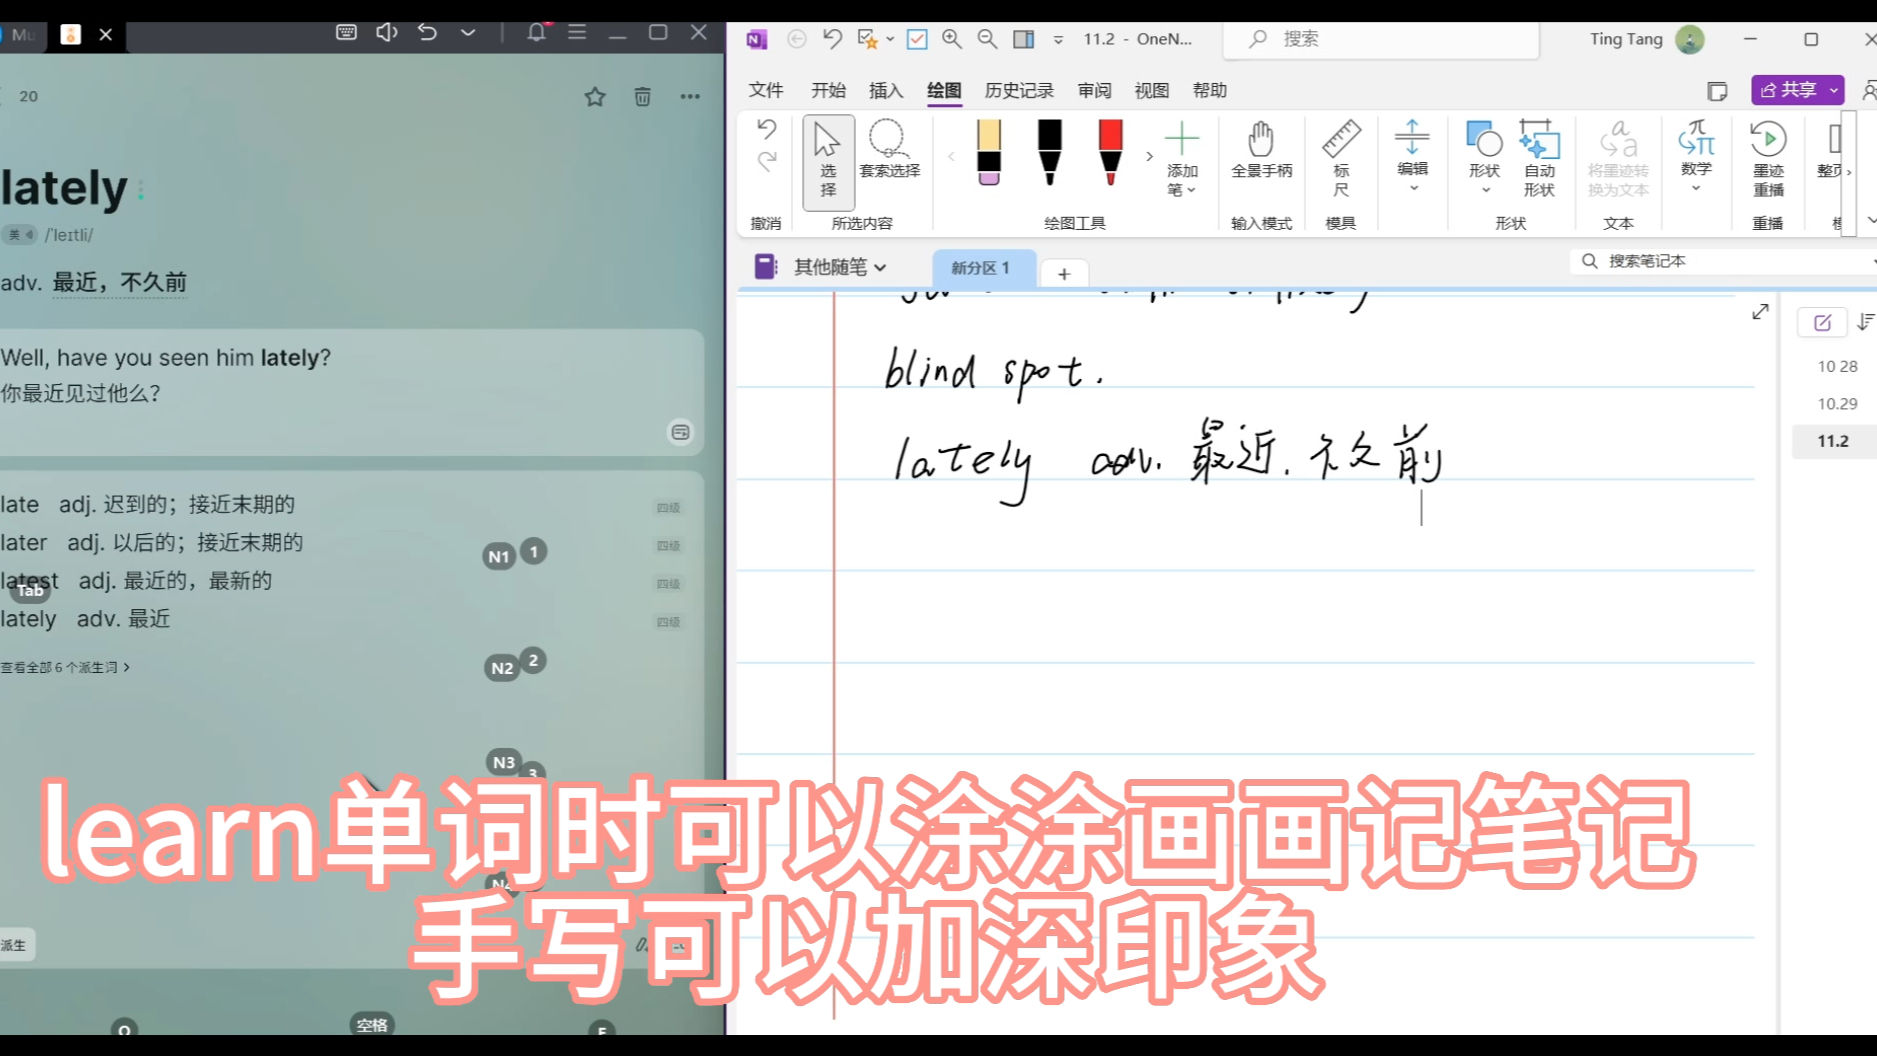
Task: Click the sort pages icon
Action: (x=1865, y=322)
